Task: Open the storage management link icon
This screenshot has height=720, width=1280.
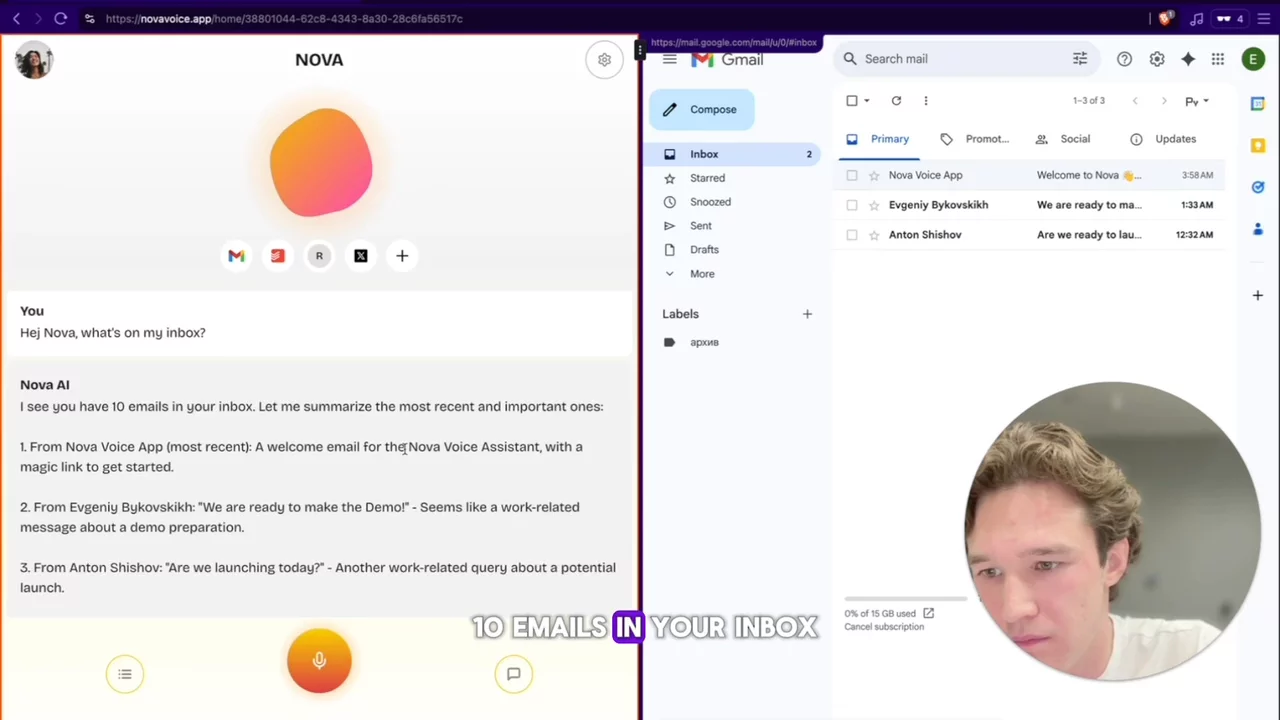Action: coord(928,613)
